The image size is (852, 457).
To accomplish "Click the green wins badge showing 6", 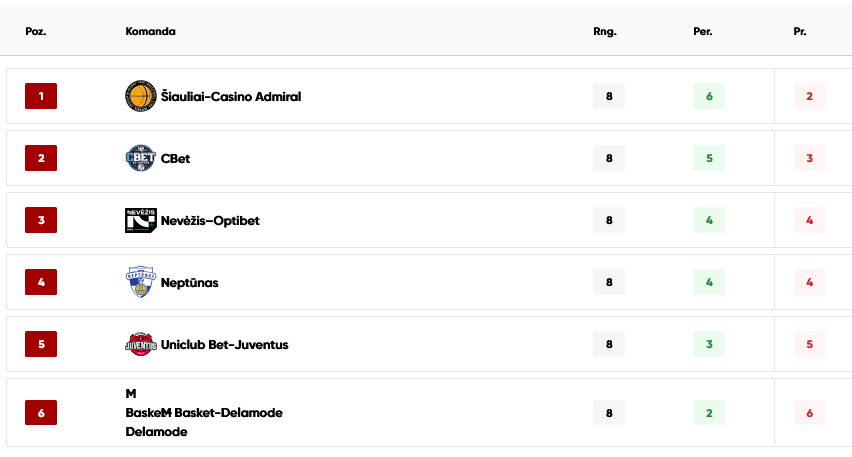I will [709, 96].
